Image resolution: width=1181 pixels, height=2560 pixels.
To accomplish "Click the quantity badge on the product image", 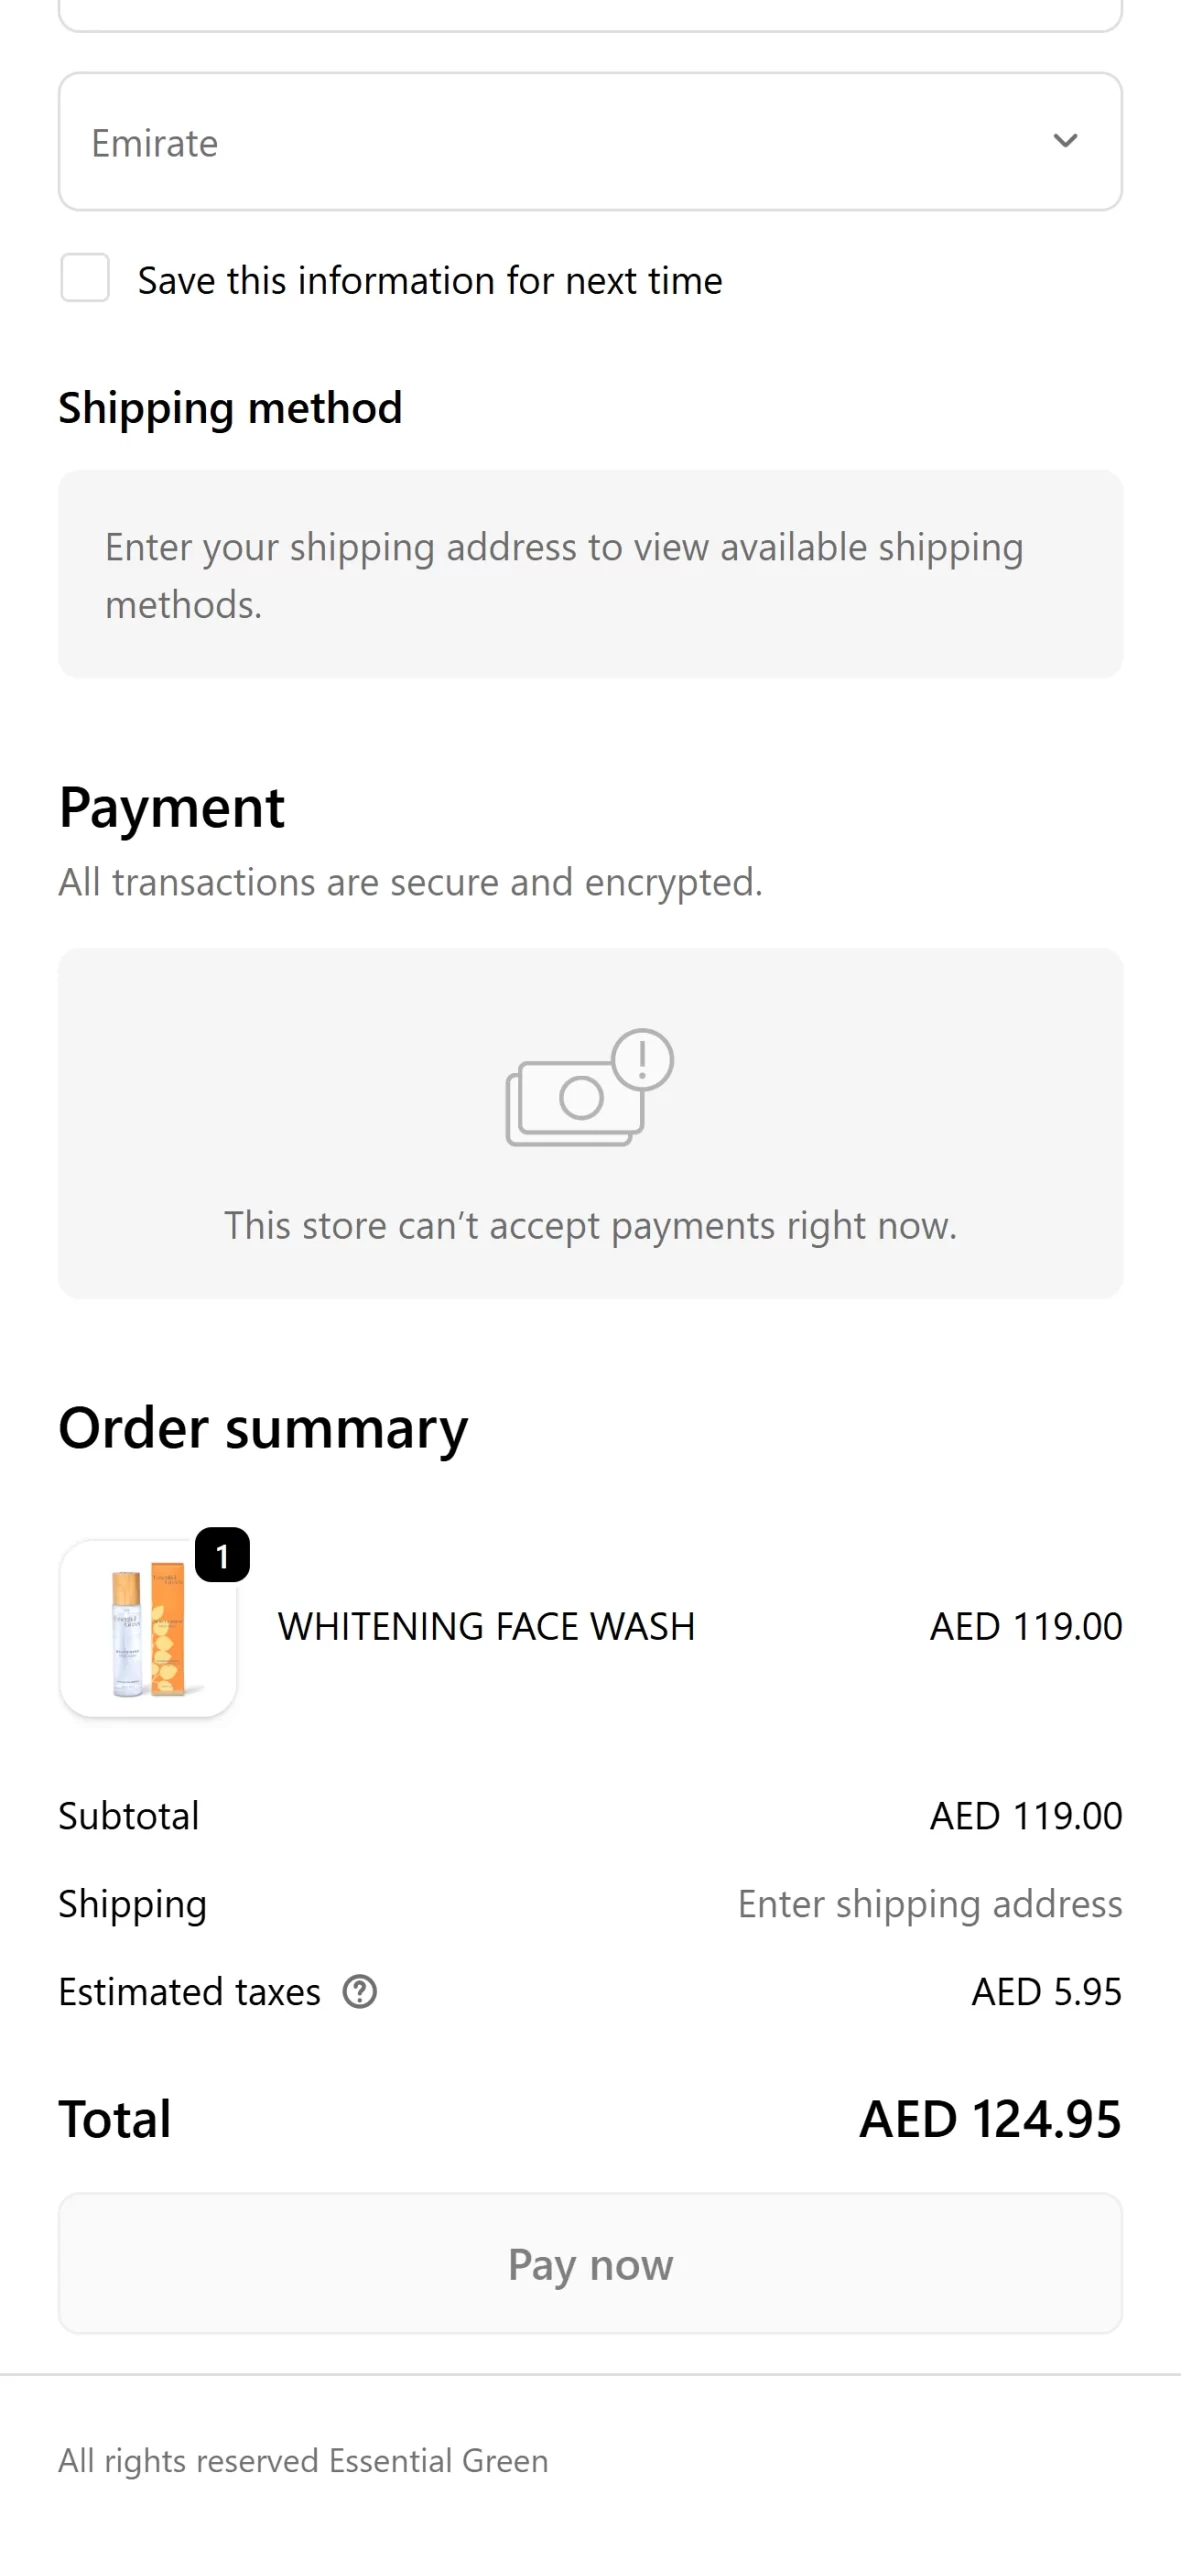I will coord(222,1555).
